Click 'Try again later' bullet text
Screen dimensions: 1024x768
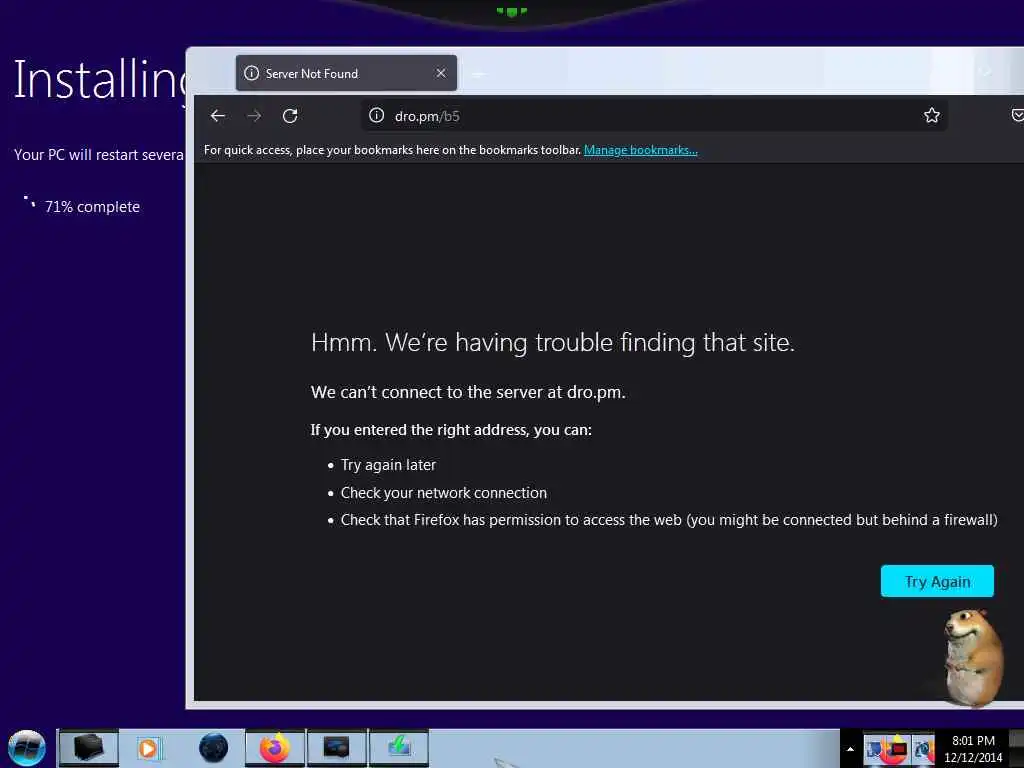tap(388, 465)
